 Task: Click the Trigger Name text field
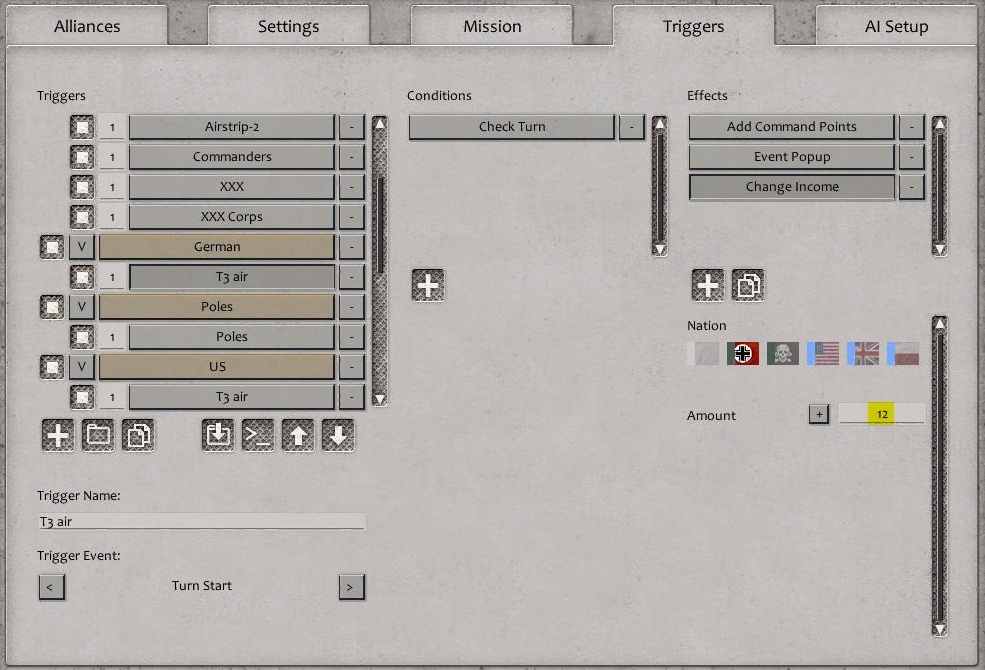pyautogui.click(x=202, y=521)
